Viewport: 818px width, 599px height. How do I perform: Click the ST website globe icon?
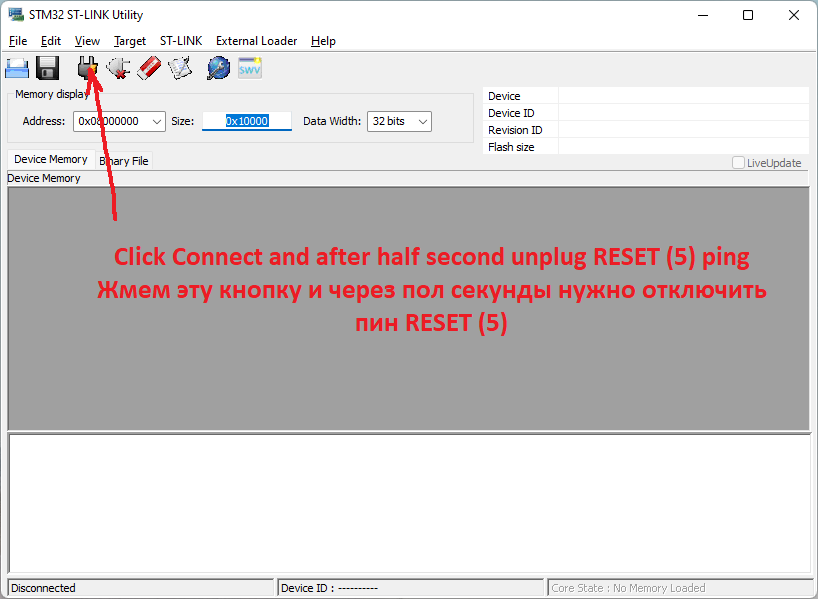click(x=219, y=68)
